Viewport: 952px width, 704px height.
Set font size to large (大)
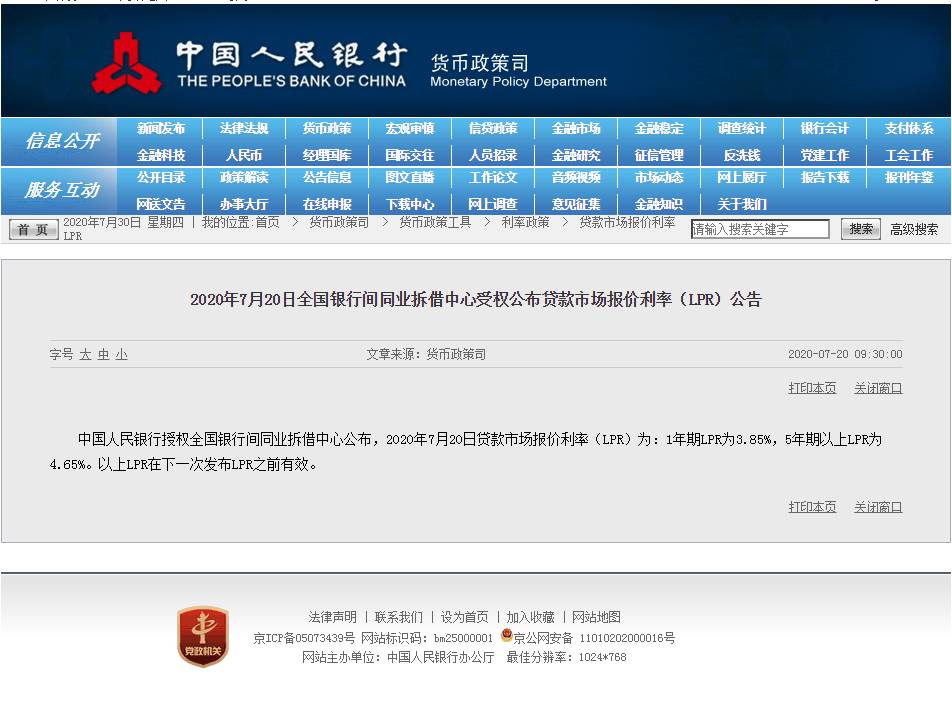86,355
